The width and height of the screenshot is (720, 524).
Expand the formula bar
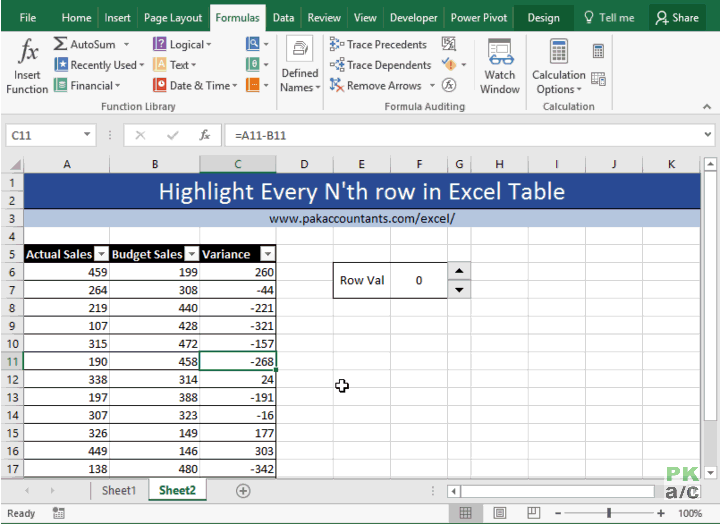click(x=707, y=135)
